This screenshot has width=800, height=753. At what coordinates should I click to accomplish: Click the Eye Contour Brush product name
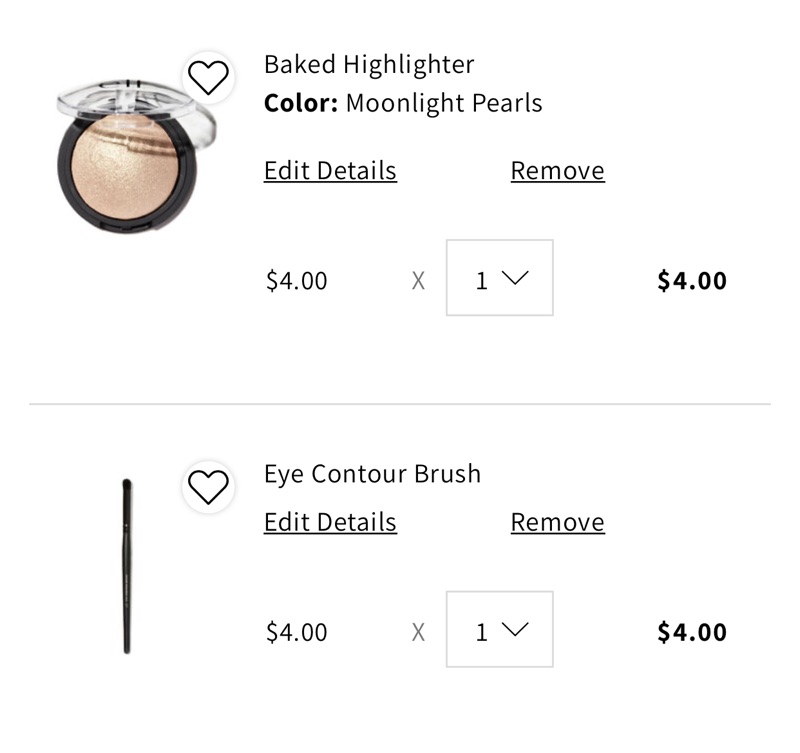point(372,474)
